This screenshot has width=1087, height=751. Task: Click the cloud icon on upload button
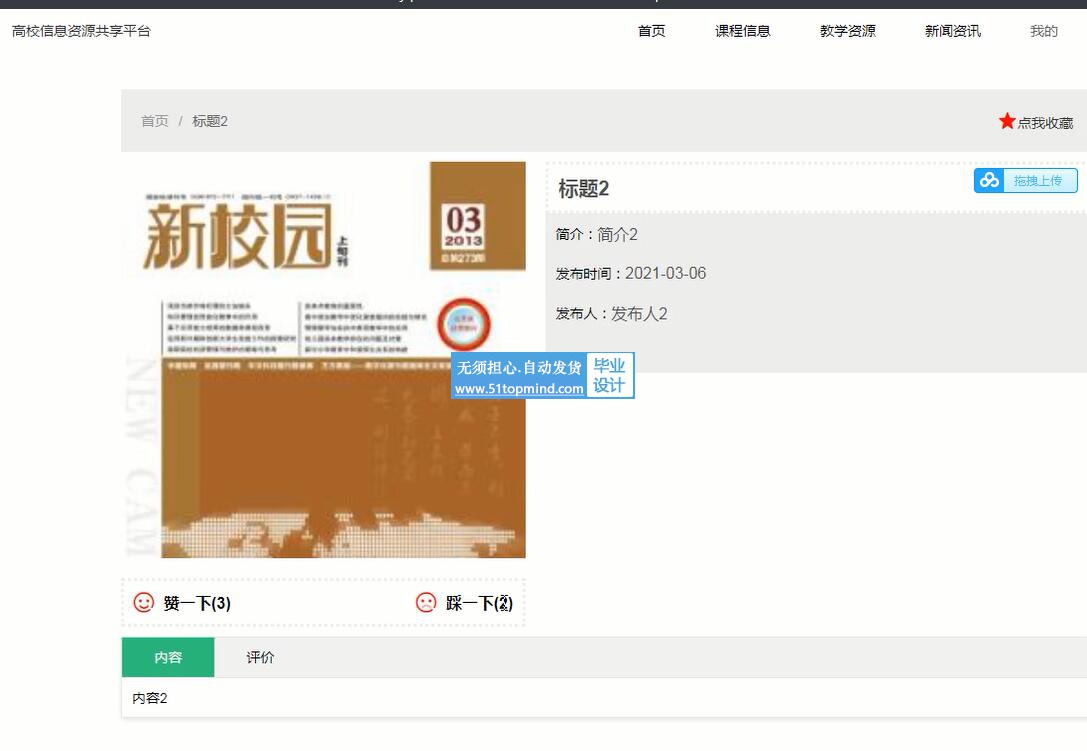tap(989, 180)
